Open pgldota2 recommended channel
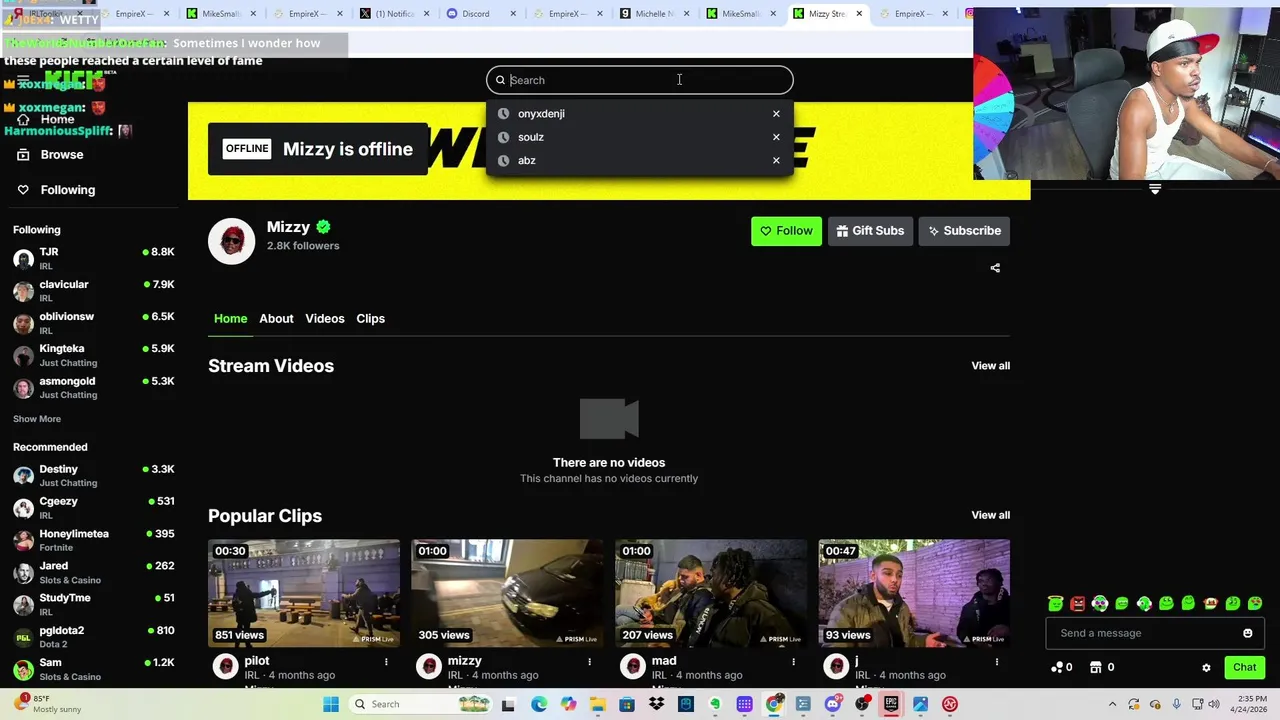 tap(94, 637)
